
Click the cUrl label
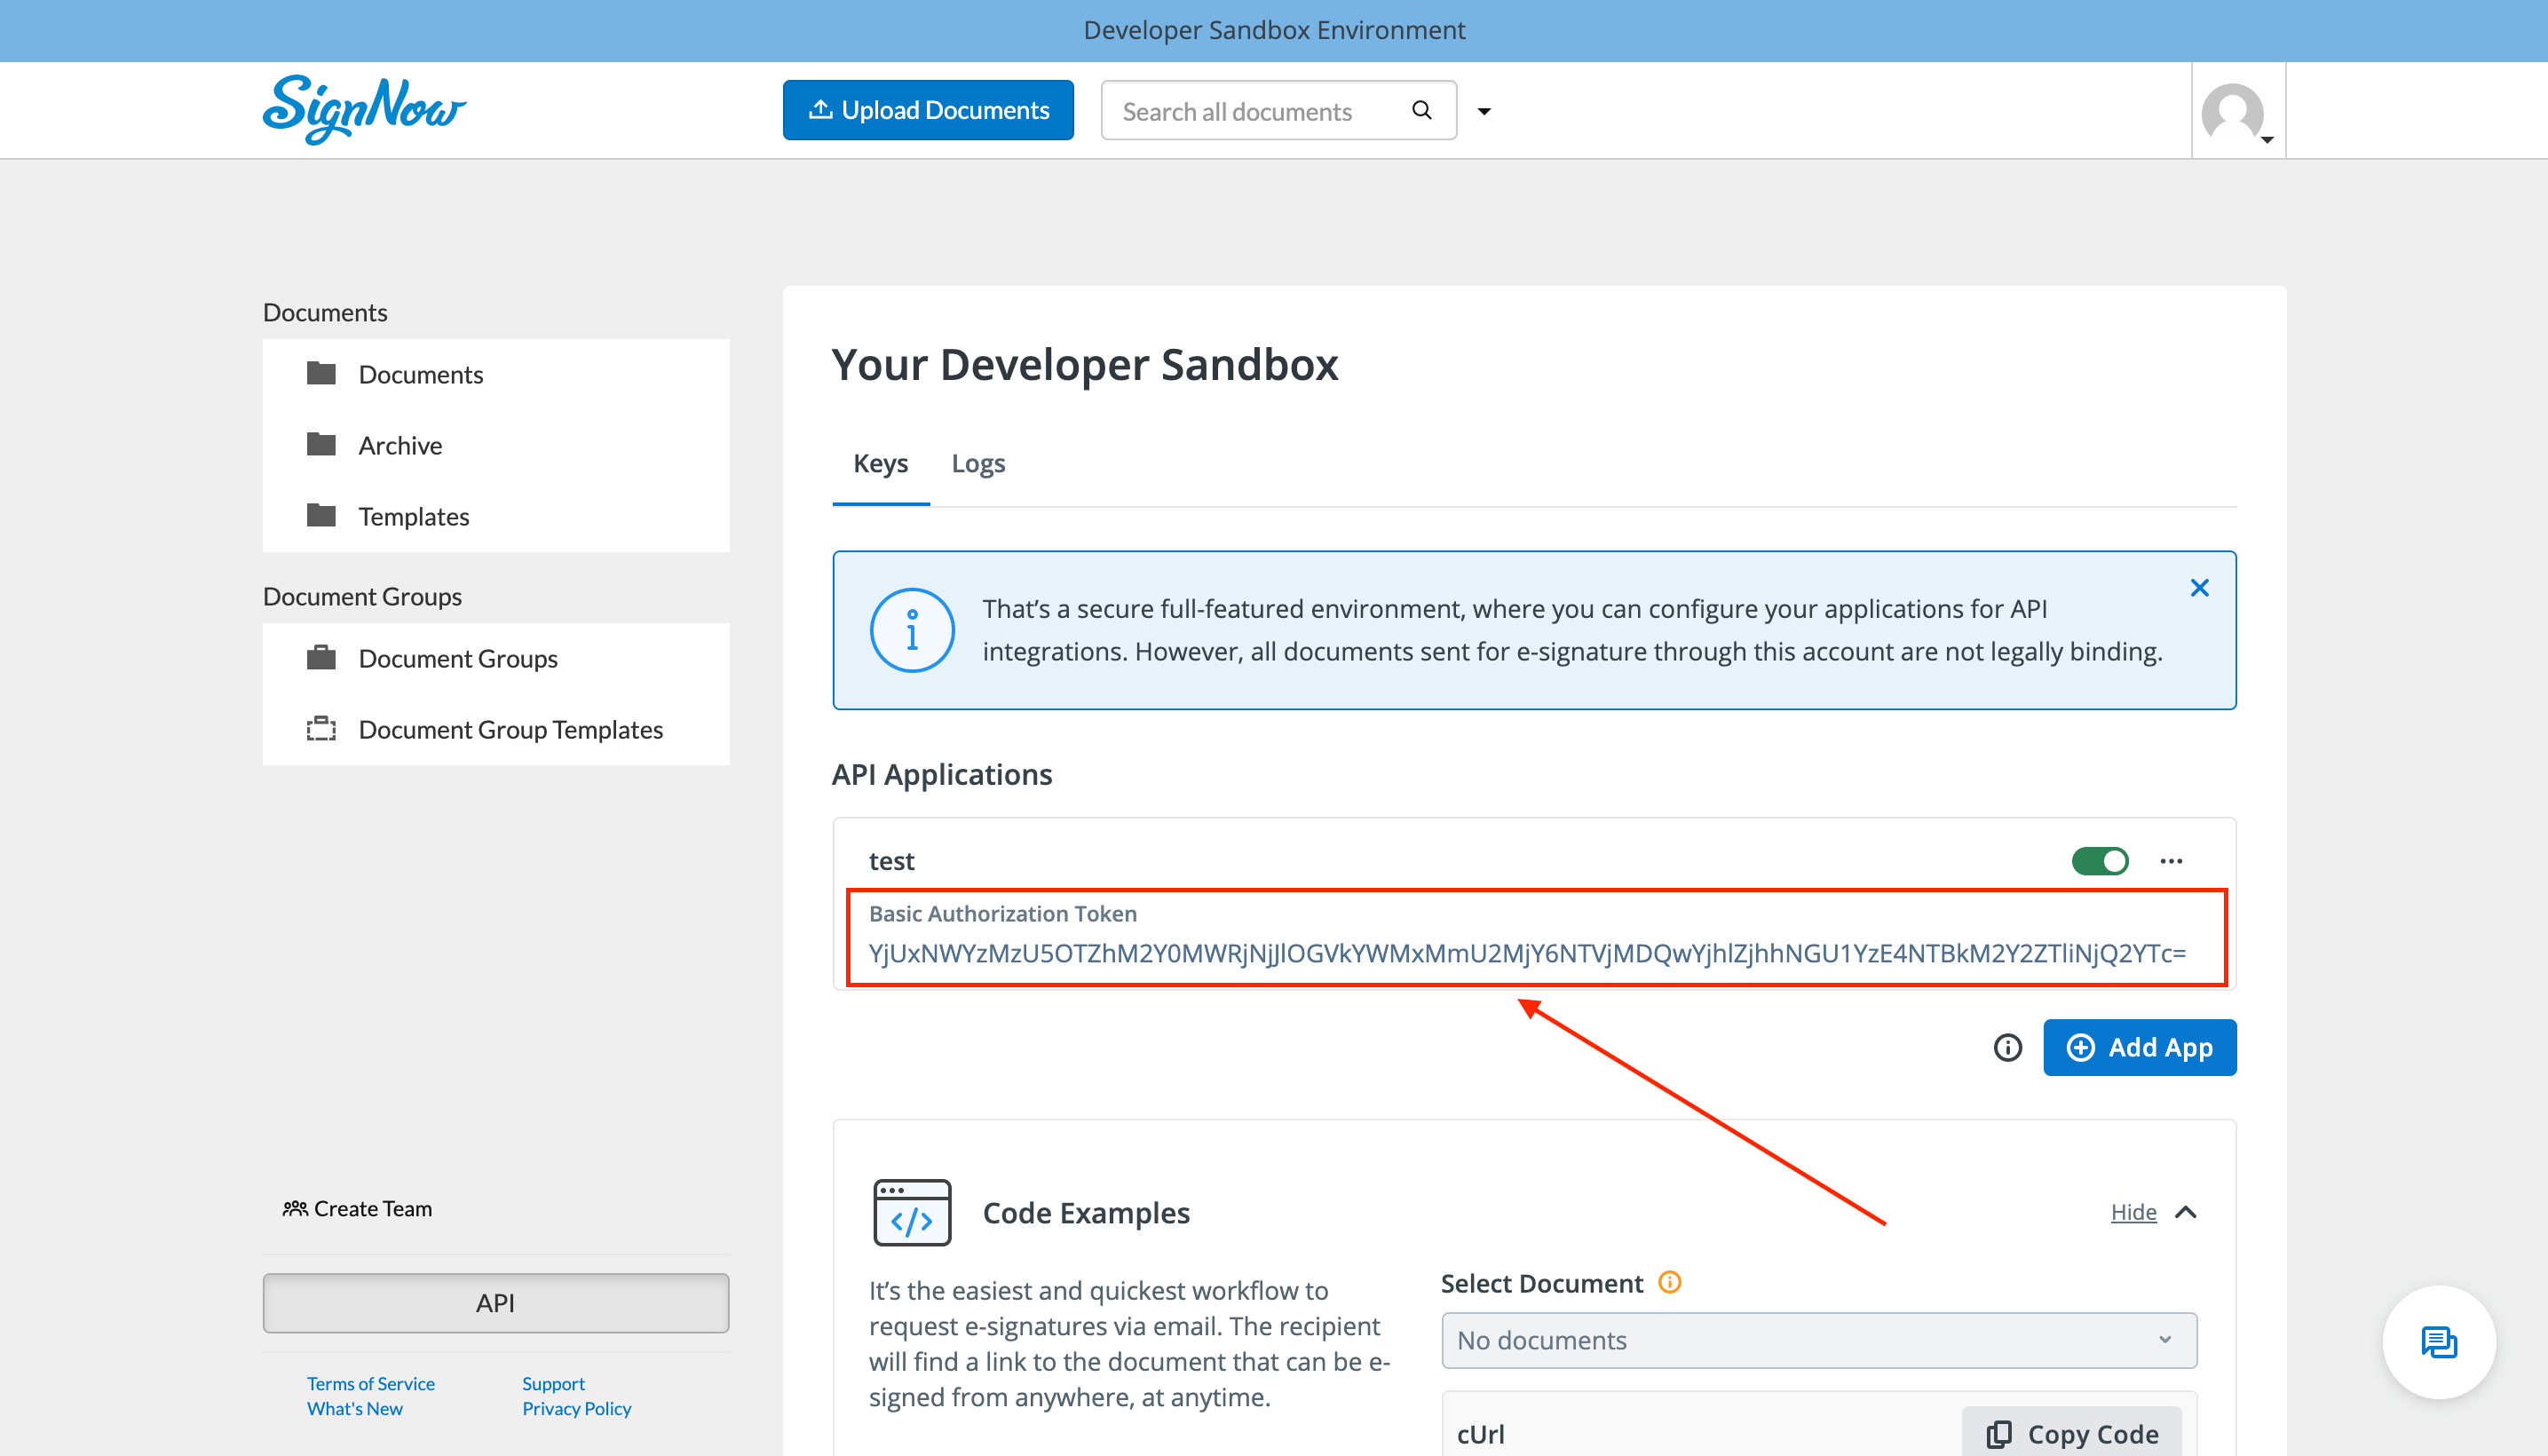tap(1480, 1434)
